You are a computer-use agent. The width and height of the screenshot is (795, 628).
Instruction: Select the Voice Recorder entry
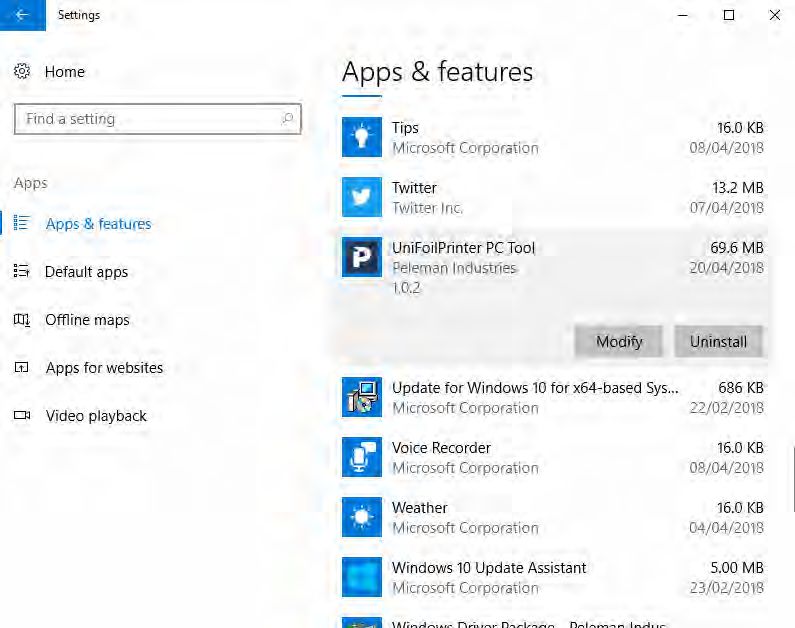point(441,448)
